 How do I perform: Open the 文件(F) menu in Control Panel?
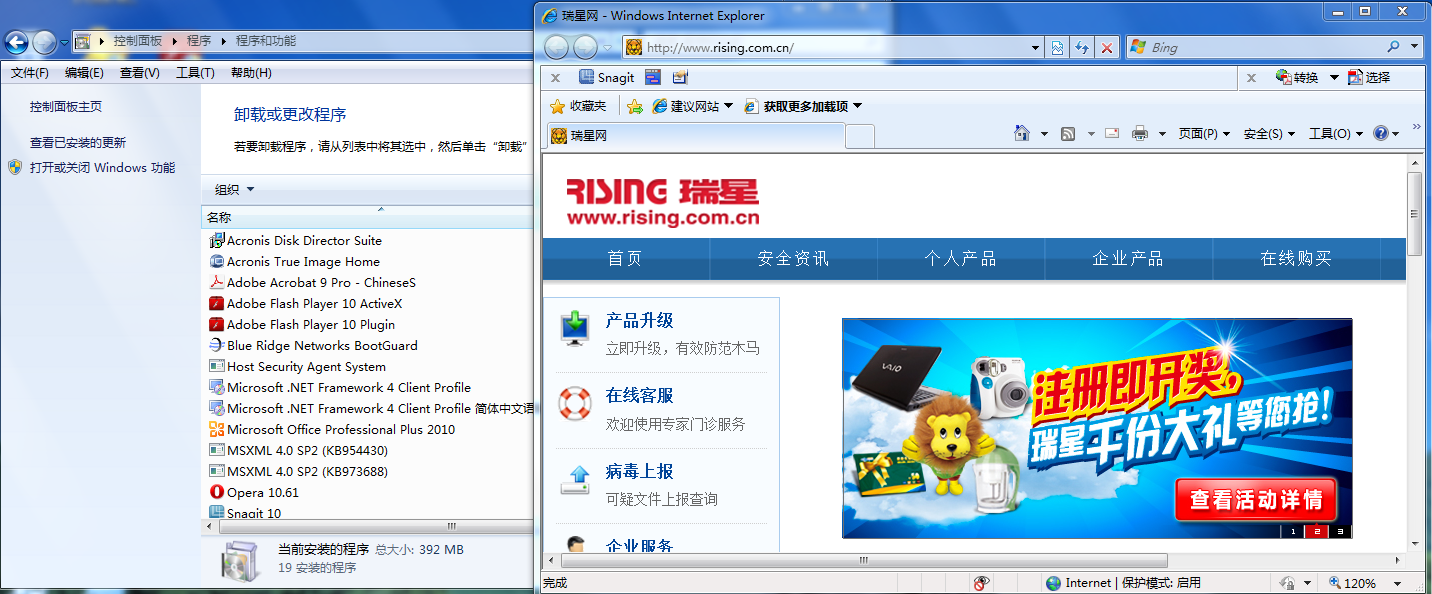[x=30, y=73]
